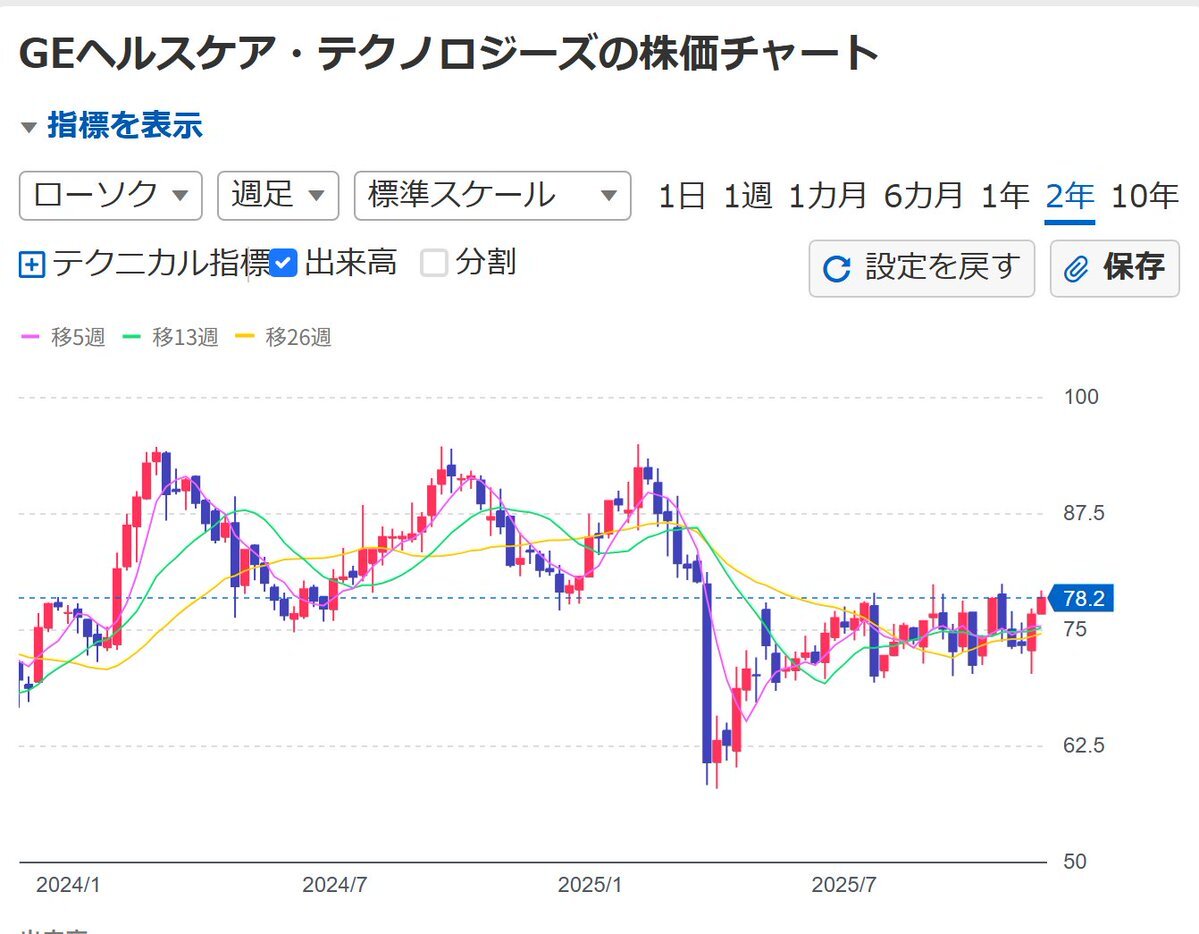This screenshot has width=1199, height=934.
Task: Click the paperclip icon on the 保存 button
Action: click(x=1075, y=268)
